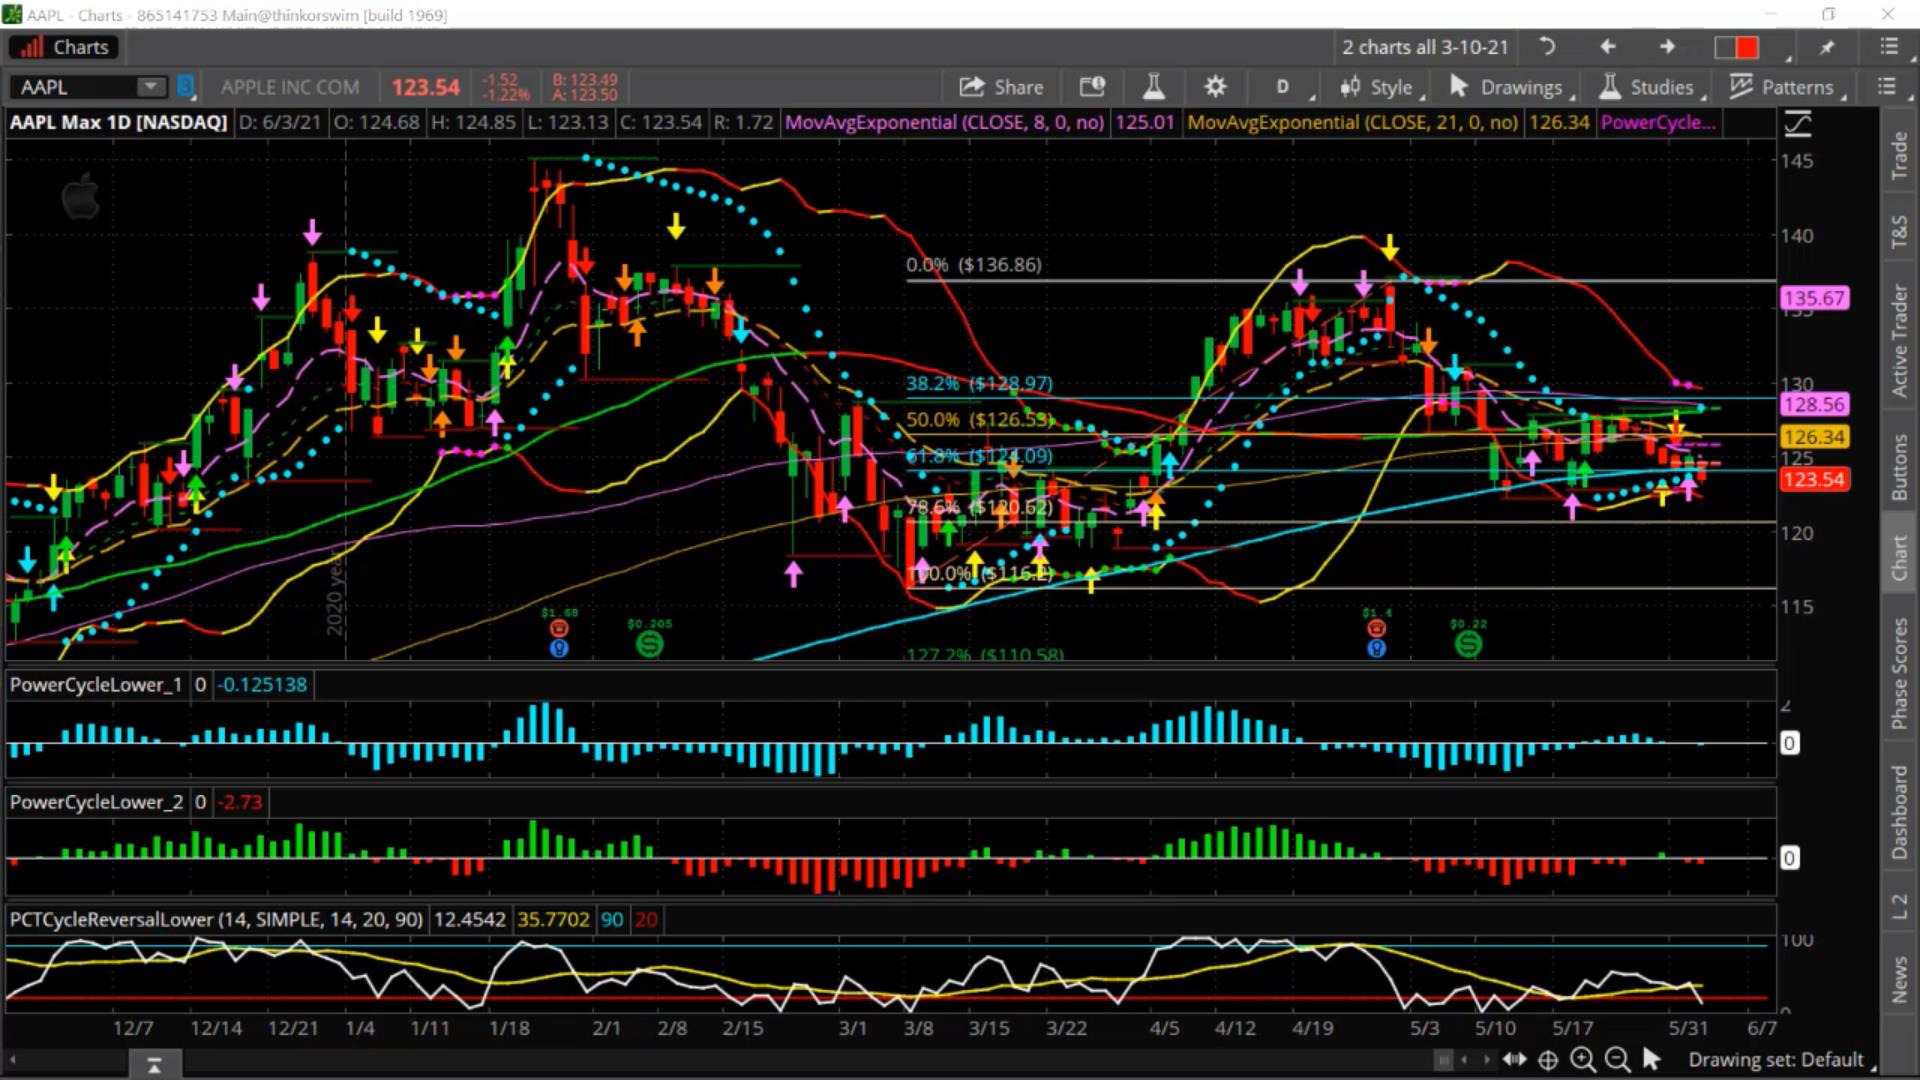
Task: Click the green $0.22 dividend icon
Action: coord(1468,644)
